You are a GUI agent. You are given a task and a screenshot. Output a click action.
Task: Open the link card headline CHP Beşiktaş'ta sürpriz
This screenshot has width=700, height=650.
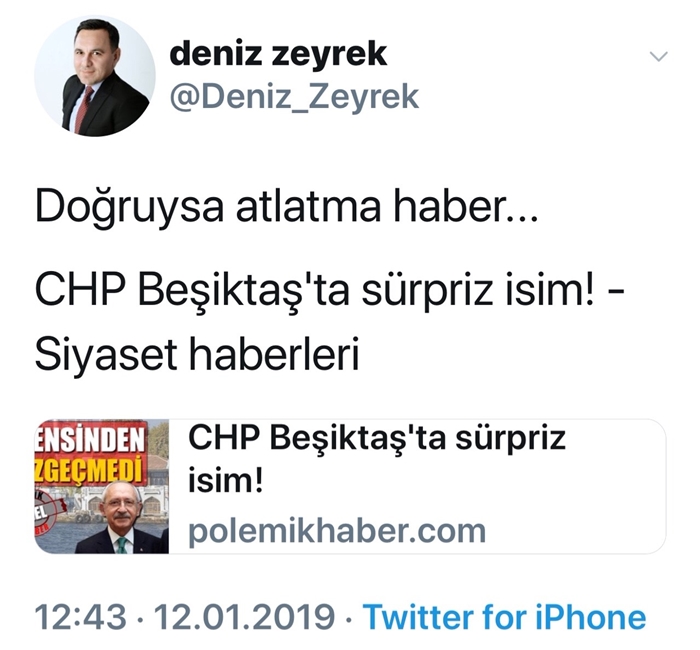377,438
